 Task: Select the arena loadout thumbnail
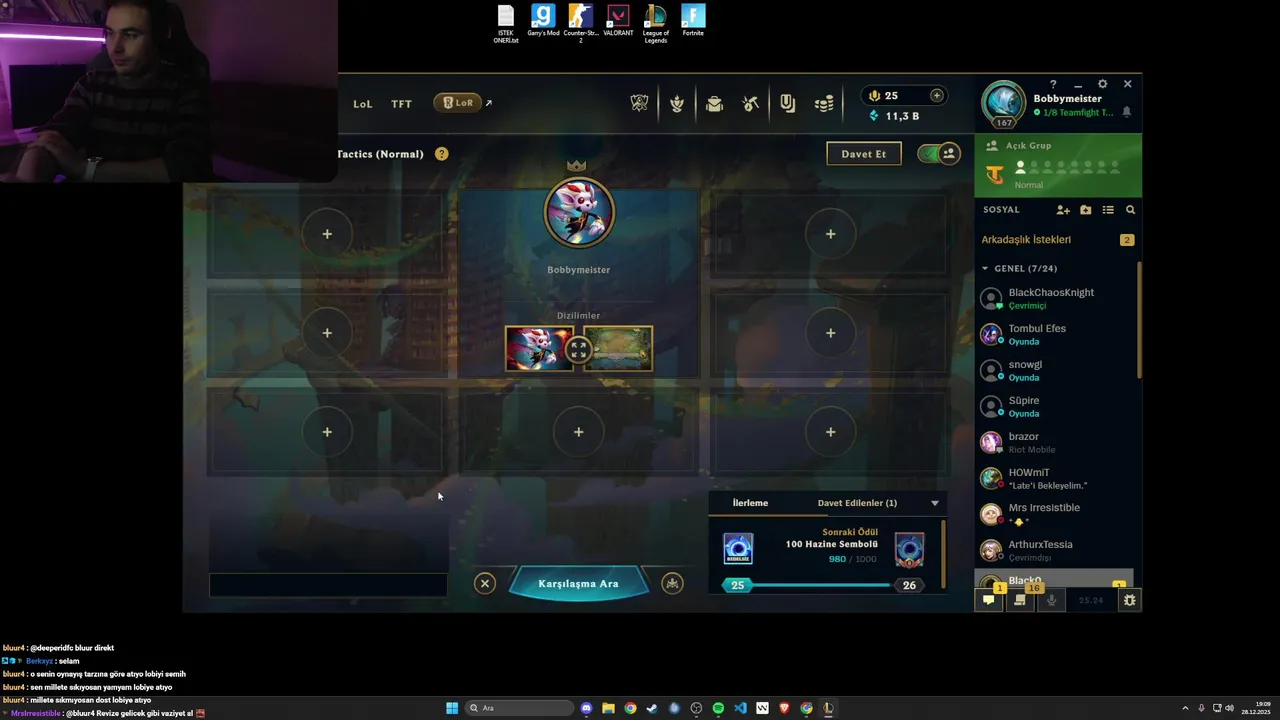point(618,349)
